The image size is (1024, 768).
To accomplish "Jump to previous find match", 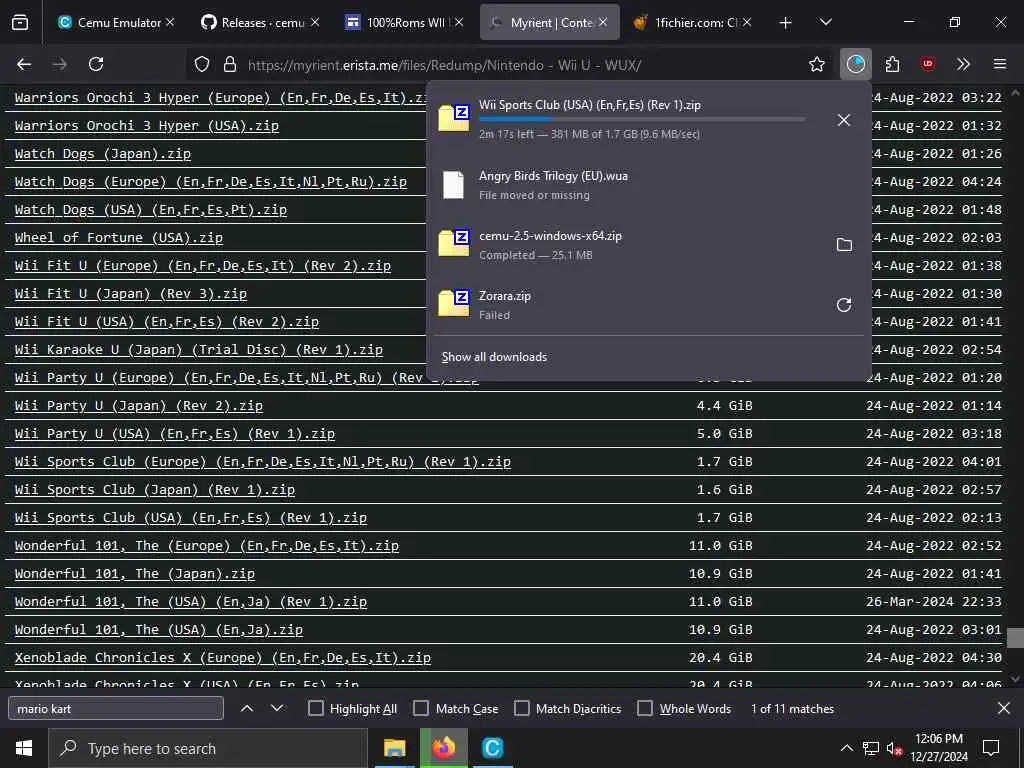I will click(x=247, y=708).
